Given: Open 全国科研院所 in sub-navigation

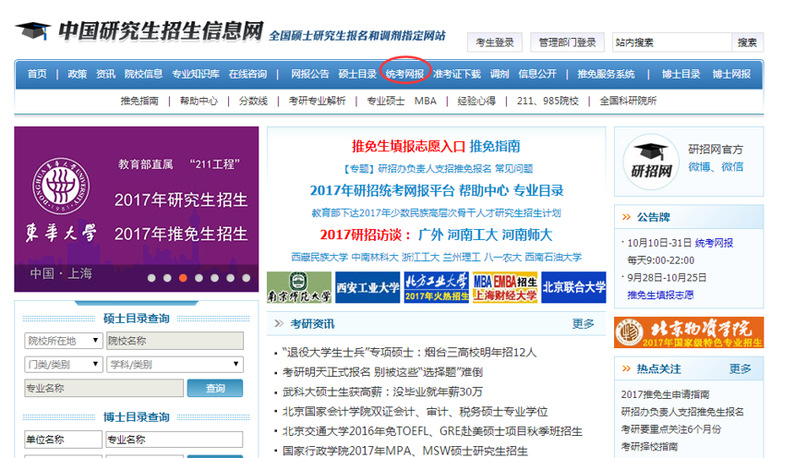Looking at the screenshot, I should point(628,101).
